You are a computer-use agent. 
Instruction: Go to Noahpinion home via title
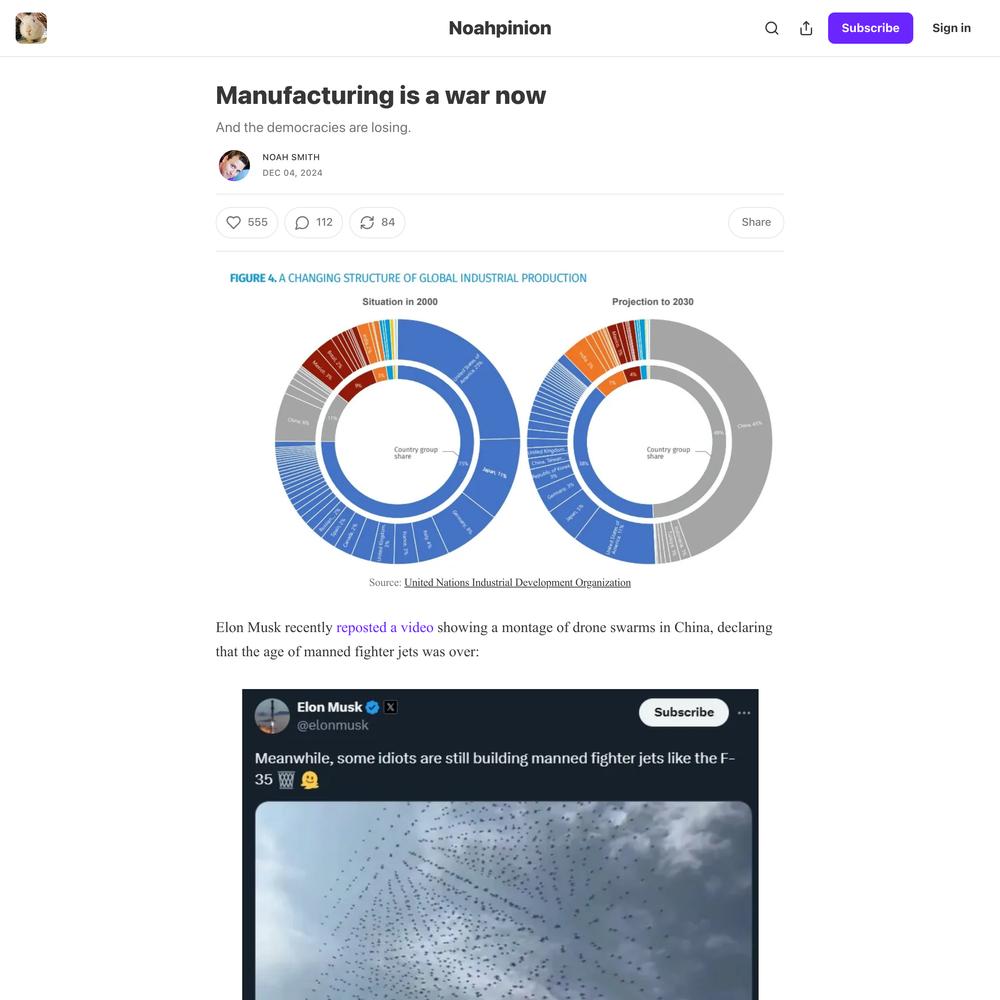pos(500,28)
